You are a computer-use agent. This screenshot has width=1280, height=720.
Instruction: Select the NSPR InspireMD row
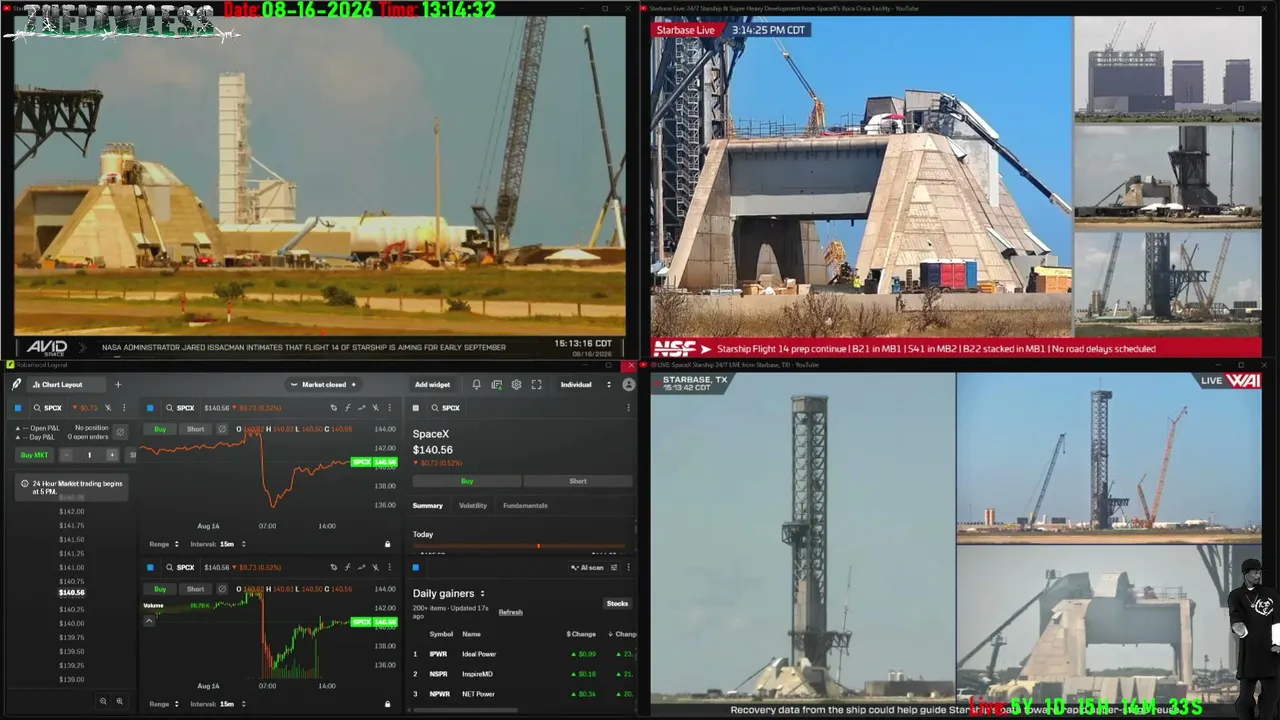523,674
